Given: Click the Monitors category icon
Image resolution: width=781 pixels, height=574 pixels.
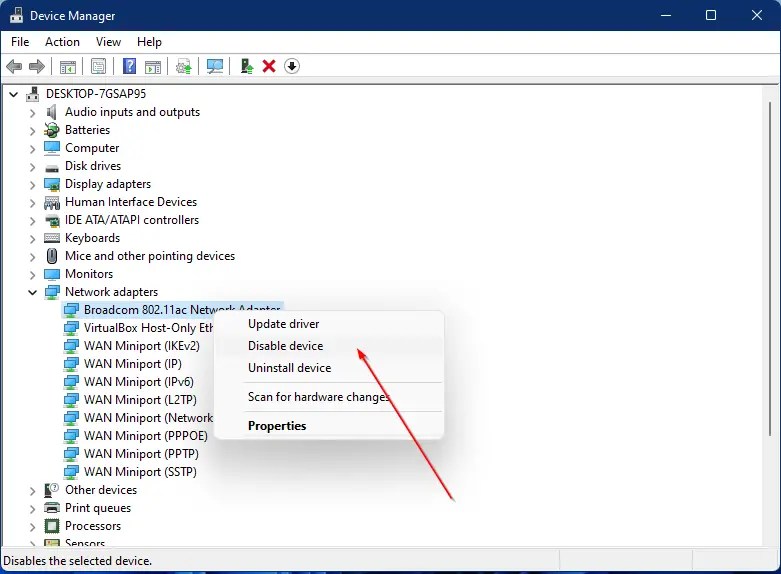Looking at the screenshot, I should pyautogui.click(x=52, y=275).
